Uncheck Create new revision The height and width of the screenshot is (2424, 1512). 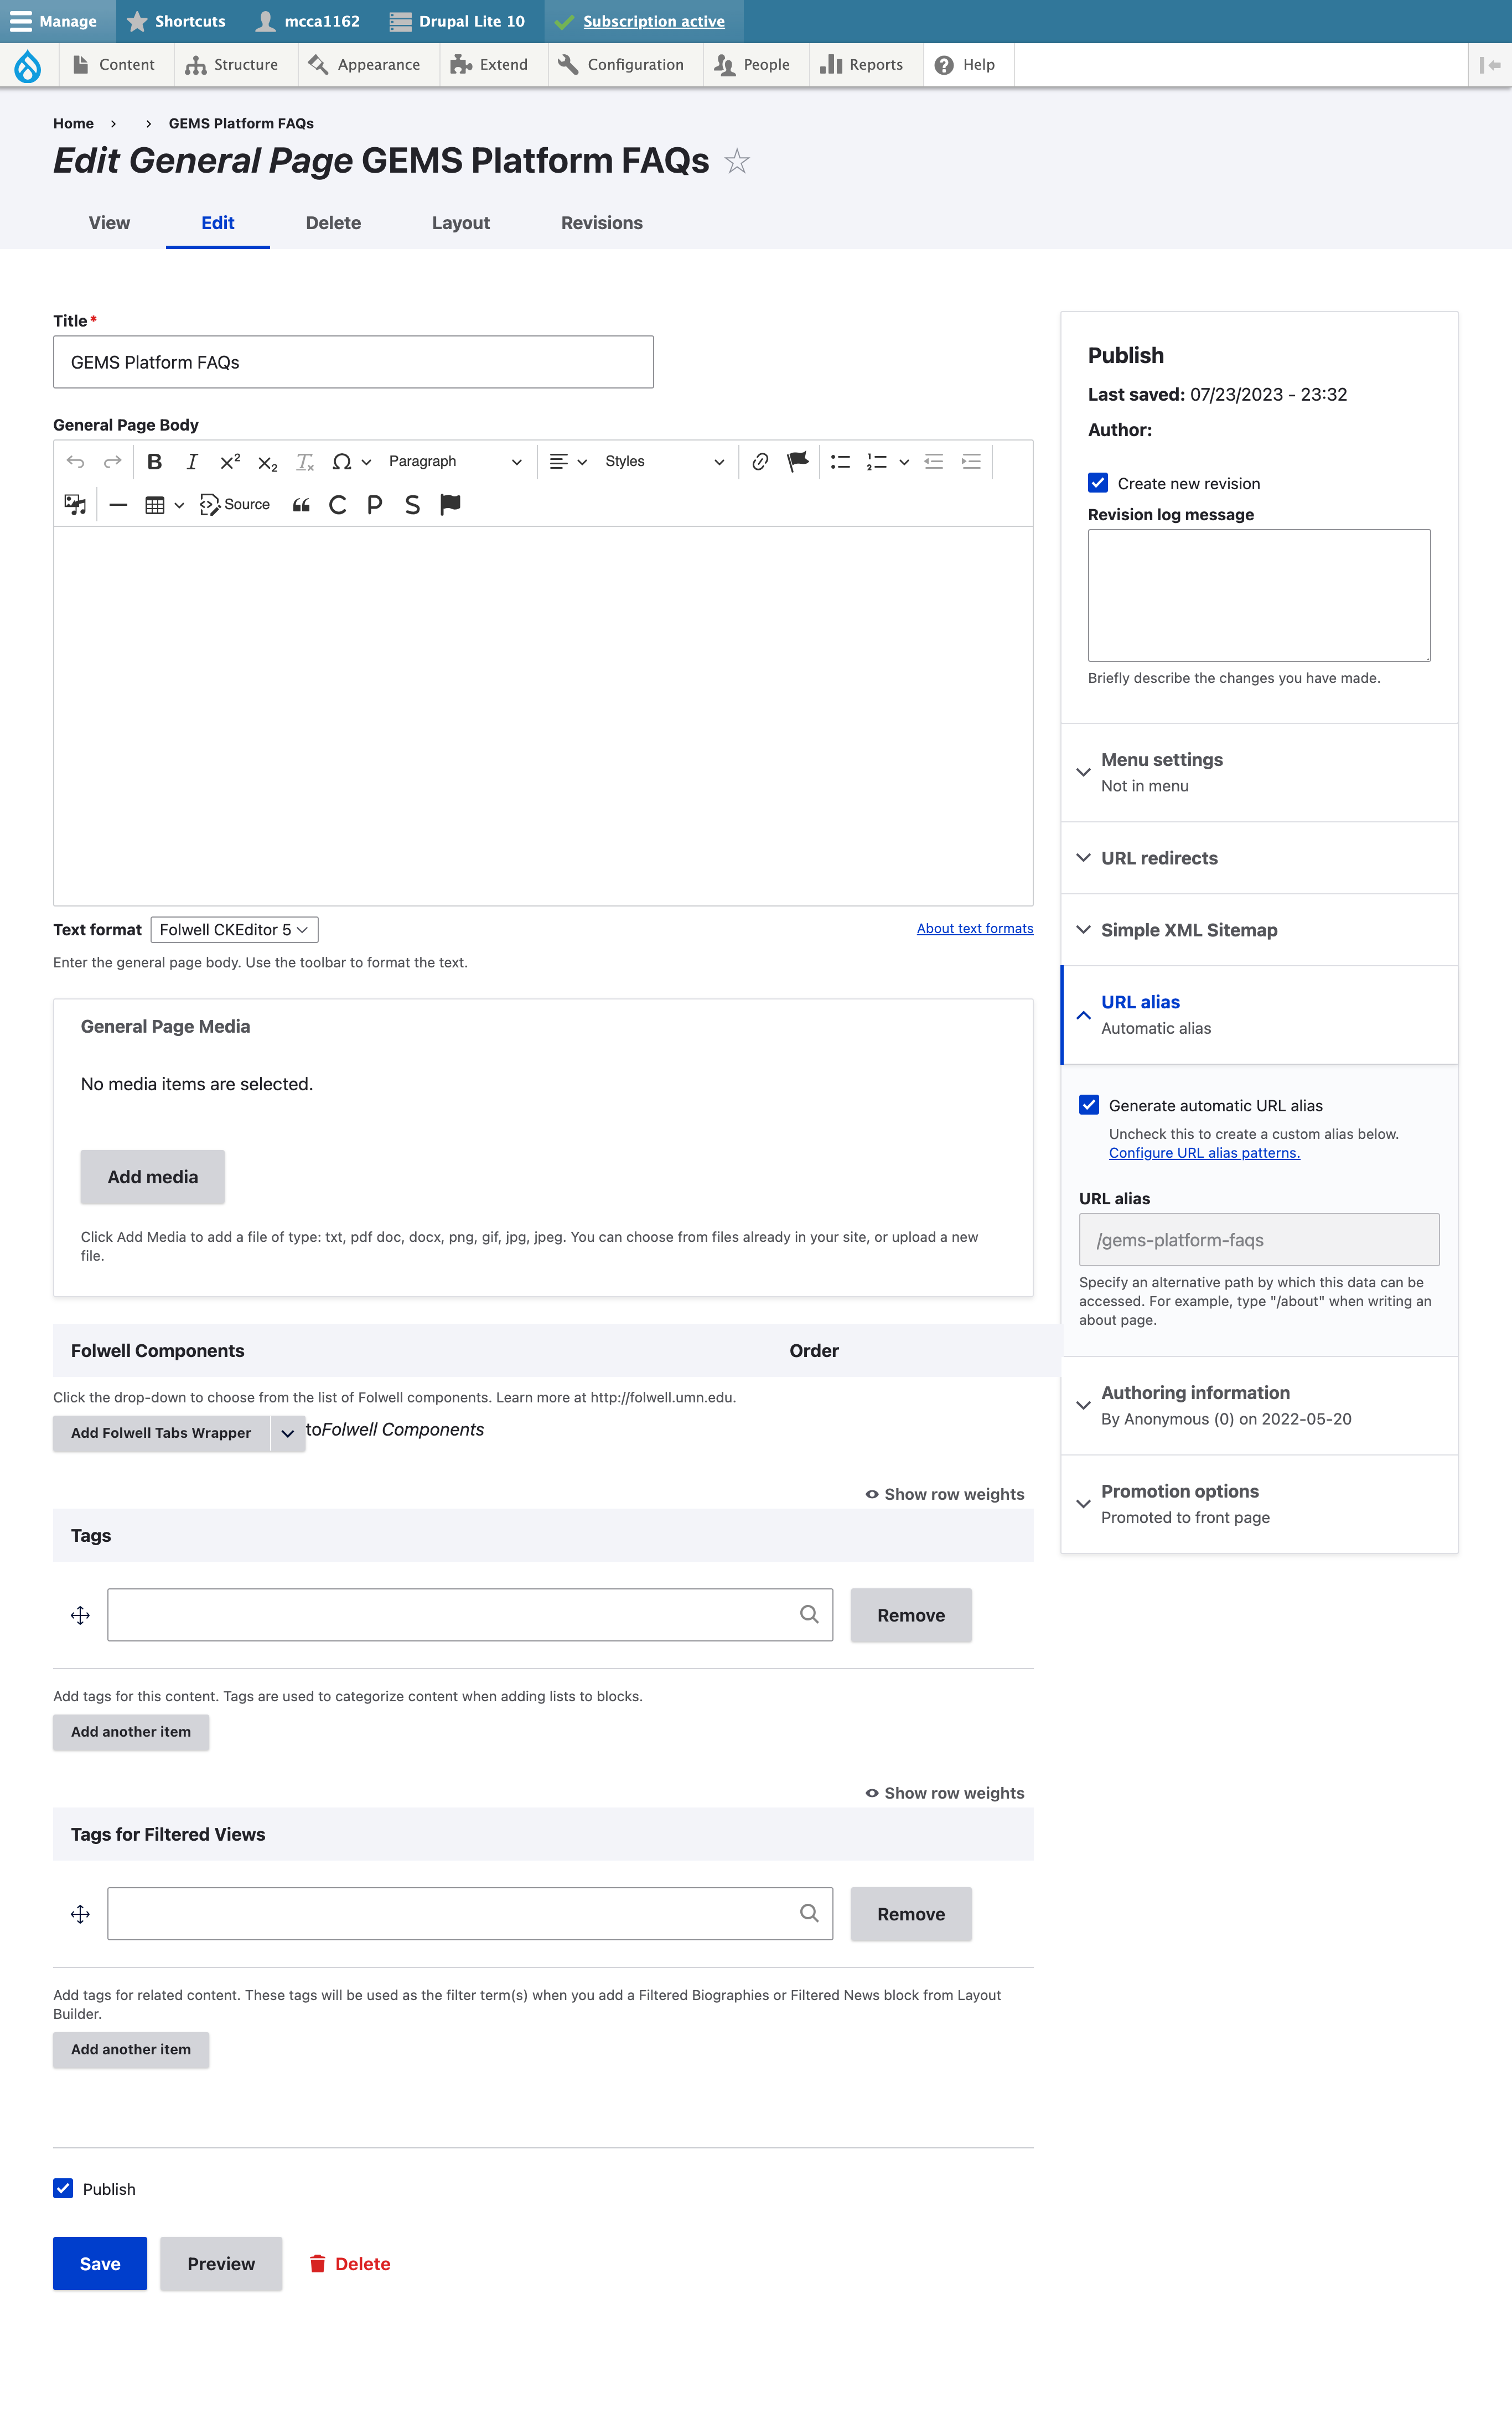tap(1098, 483)
